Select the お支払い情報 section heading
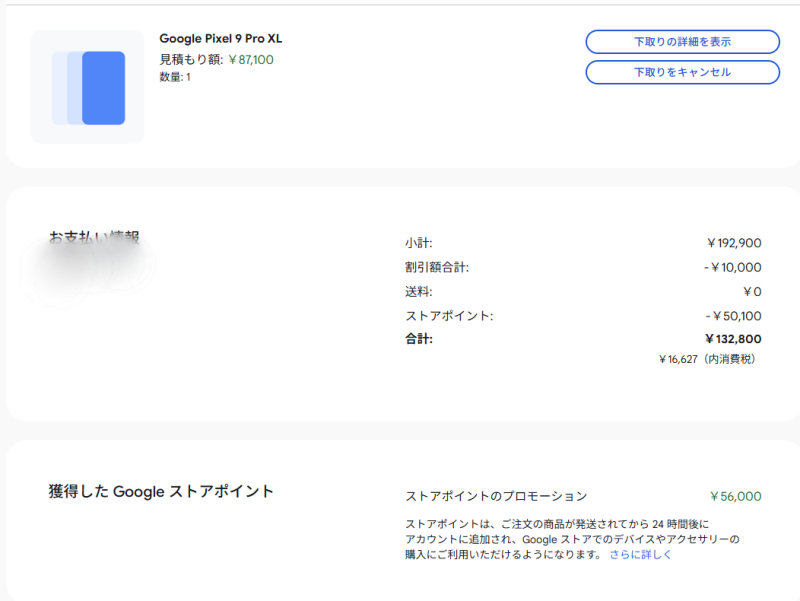Viewport: 800px width, 601px height. pyautogui.click(x=94, y=238)
